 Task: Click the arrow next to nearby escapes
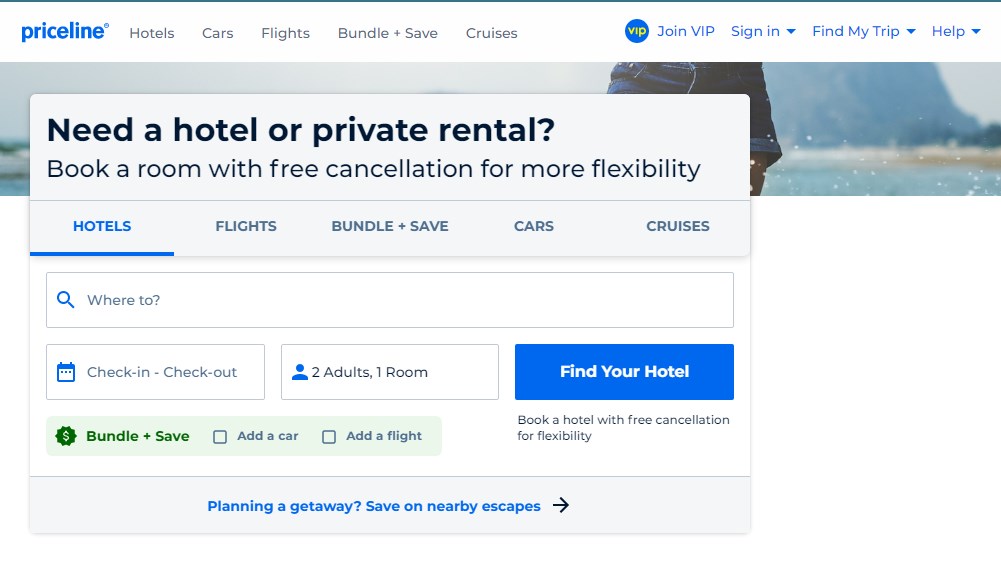(561, 506)
